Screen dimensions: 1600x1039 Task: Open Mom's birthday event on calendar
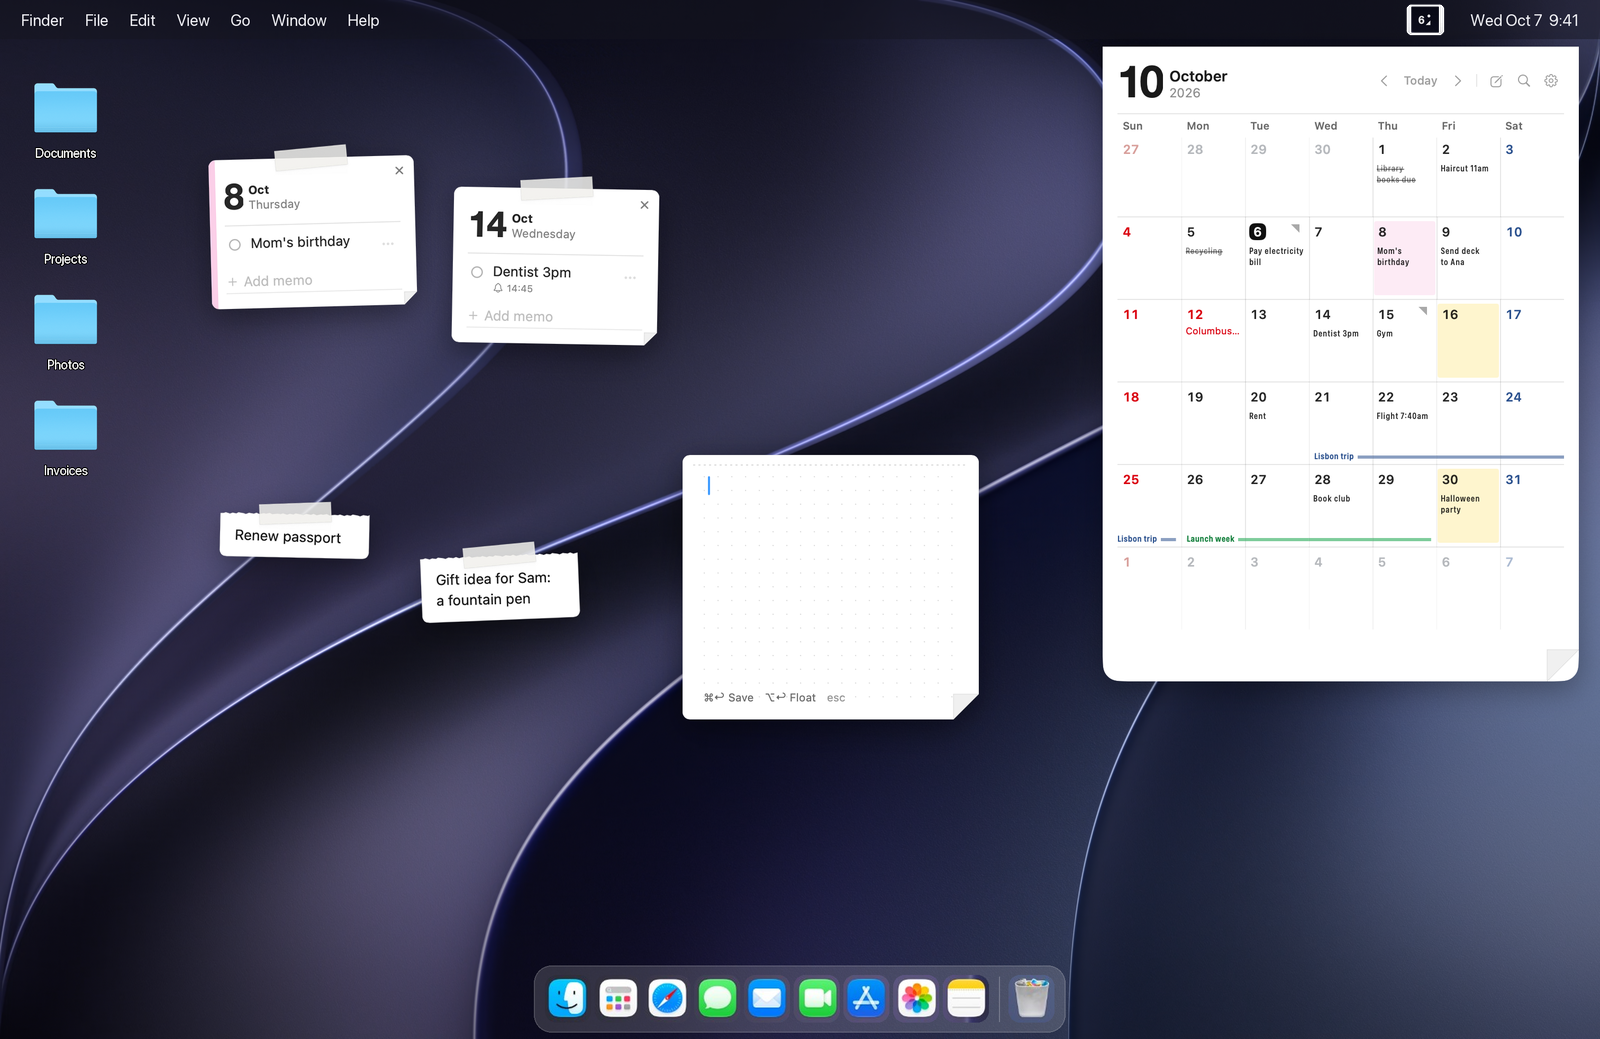1393,256
